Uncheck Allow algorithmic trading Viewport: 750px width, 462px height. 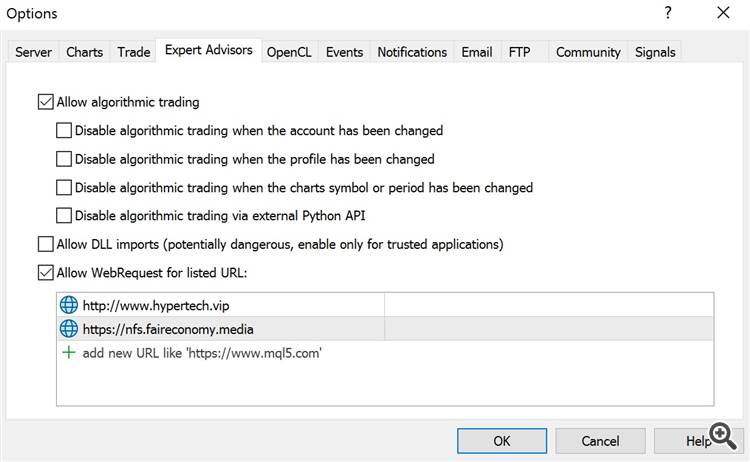pyautogui.click(x=45, y=102)
